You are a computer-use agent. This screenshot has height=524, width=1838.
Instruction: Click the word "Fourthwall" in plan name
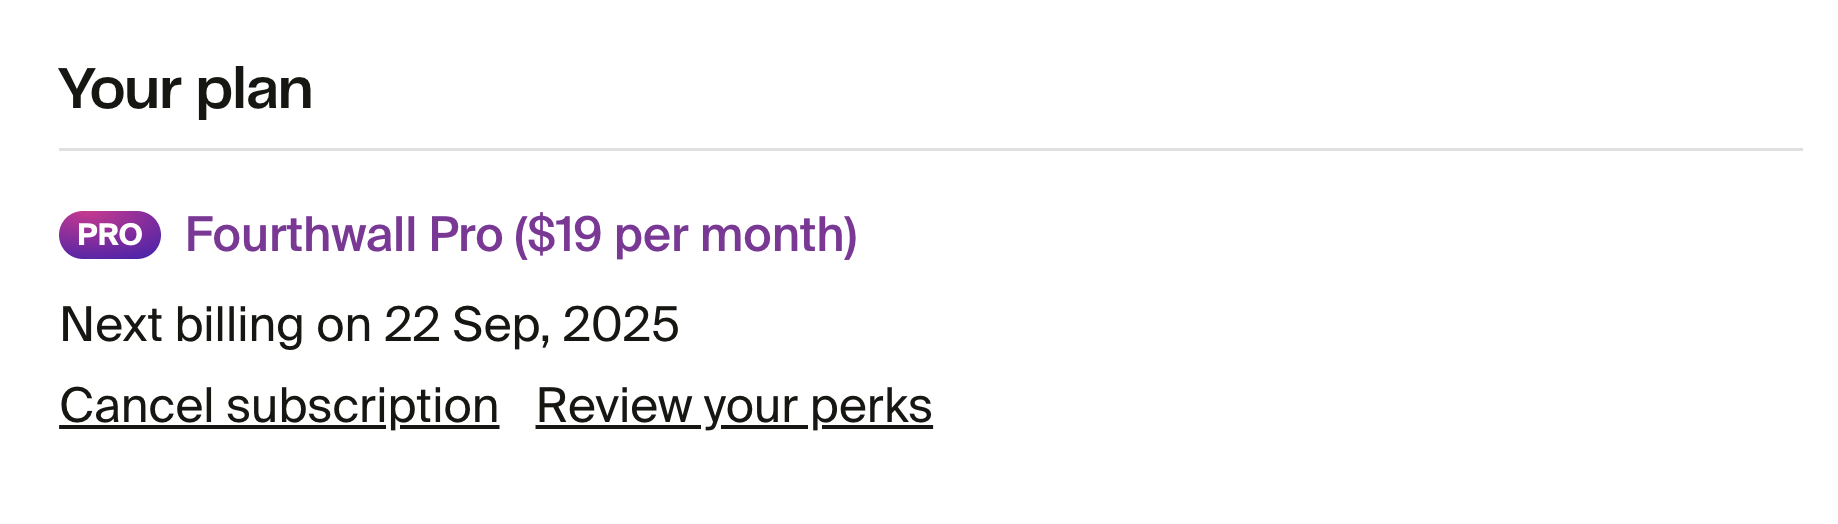(x=301, y=235)
